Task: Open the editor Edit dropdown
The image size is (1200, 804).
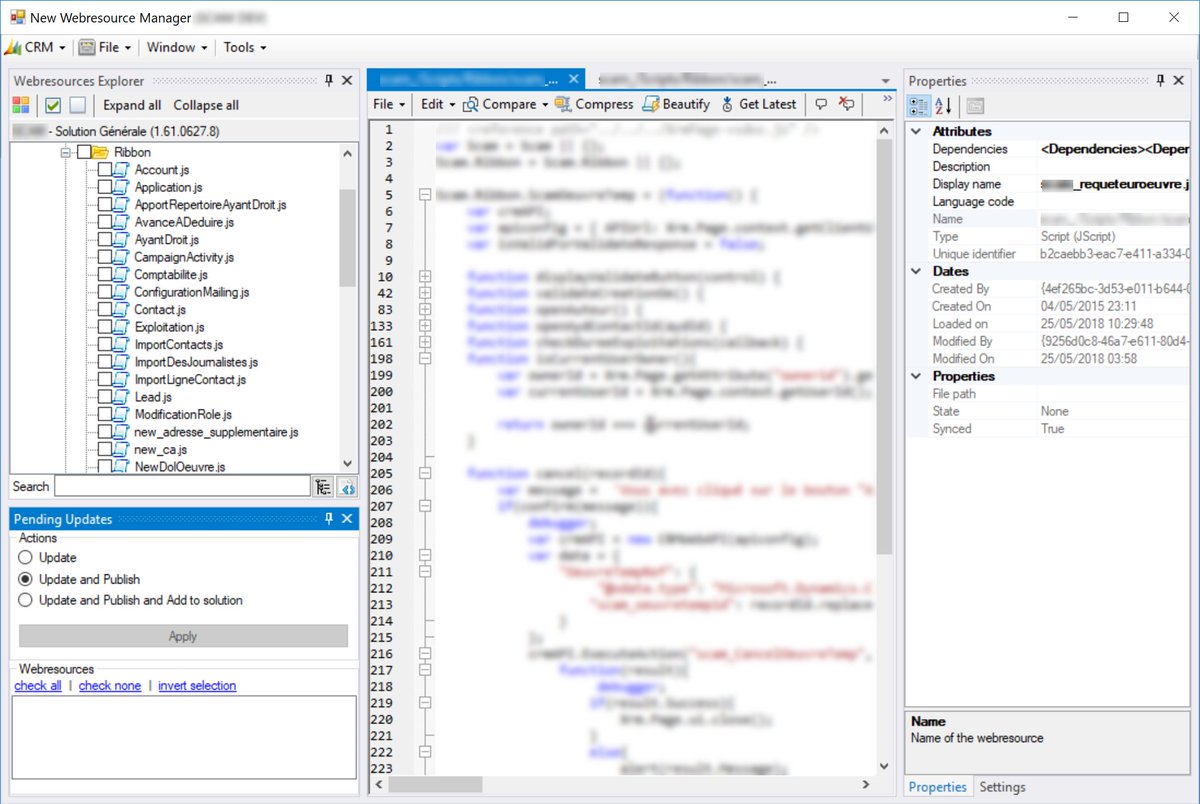Action: point(437,104)
